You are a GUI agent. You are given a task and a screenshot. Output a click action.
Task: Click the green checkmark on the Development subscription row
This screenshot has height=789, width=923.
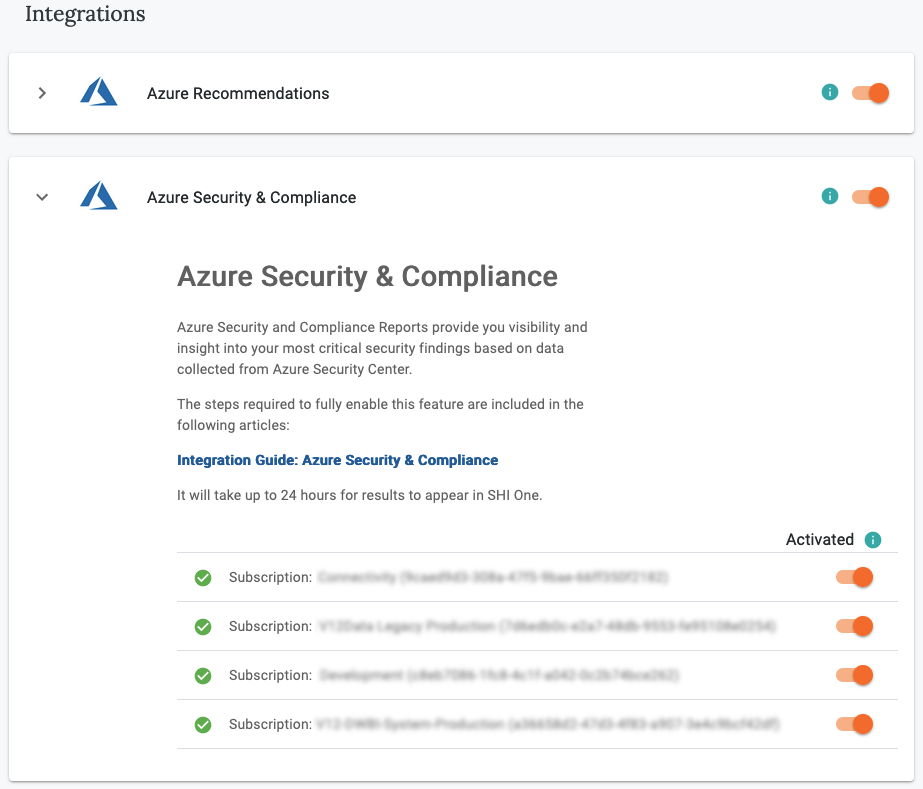pos(203,675)
